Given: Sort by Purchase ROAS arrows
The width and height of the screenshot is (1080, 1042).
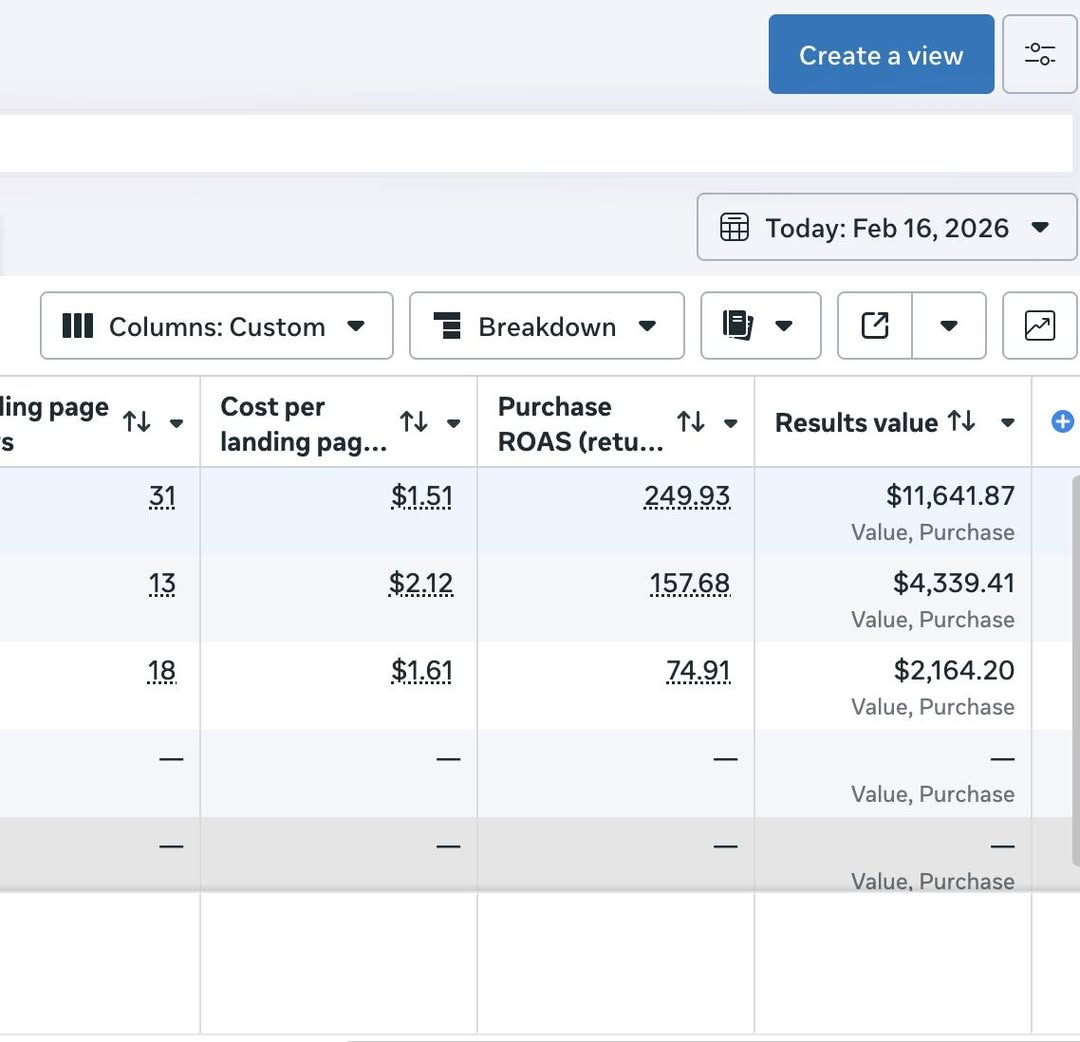Looking at the screenshot, I should [x=691, y=422].
